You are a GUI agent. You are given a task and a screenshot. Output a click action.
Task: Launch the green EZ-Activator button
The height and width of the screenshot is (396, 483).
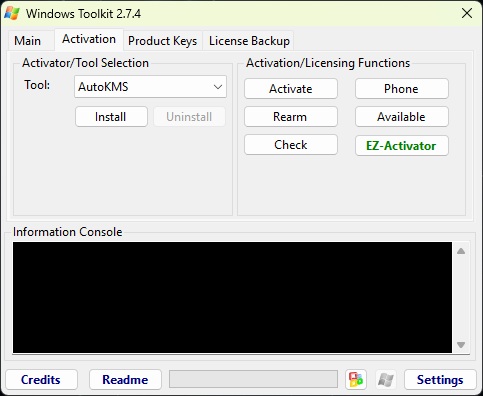(x=402, y=146)
